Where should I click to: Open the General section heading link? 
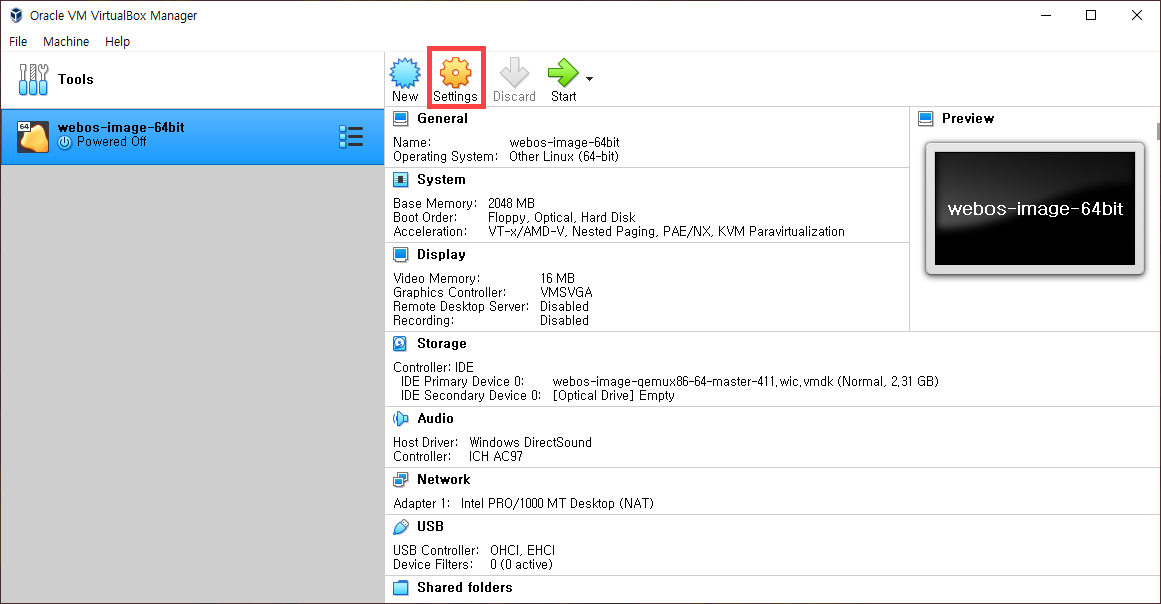coord(442,118)
